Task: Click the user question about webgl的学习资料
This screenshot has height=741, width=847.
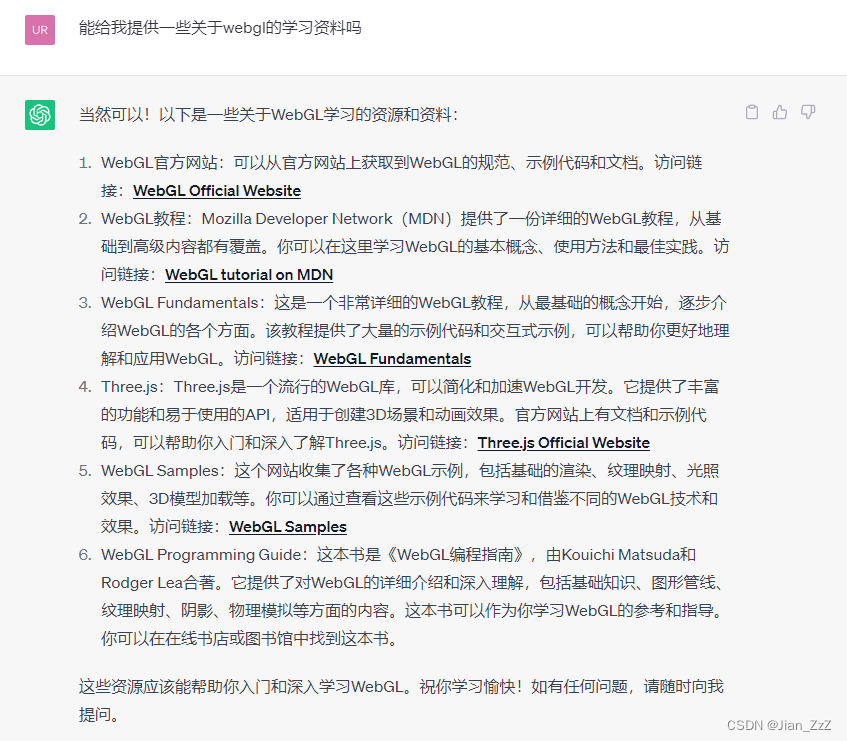Action: click(220, 28)
